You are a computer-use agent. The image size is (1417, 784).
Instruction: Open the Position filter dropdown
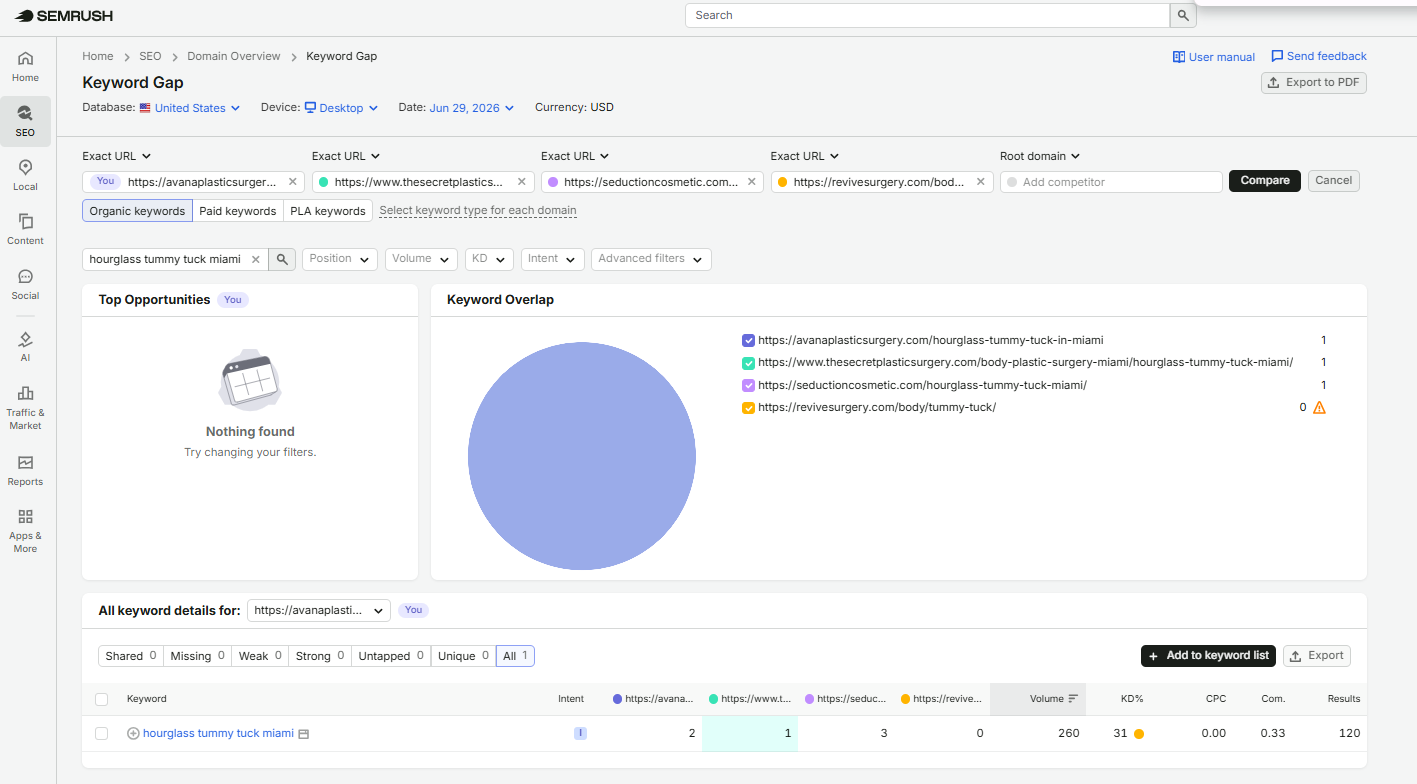[340, 259]
